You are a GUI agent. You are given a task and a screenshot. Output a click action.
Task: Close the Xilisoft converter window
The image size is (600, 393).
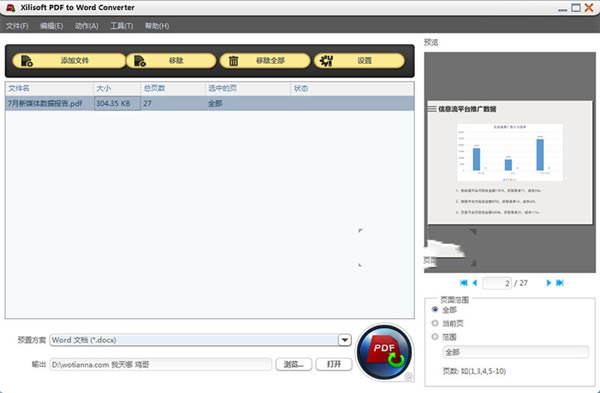589,8
